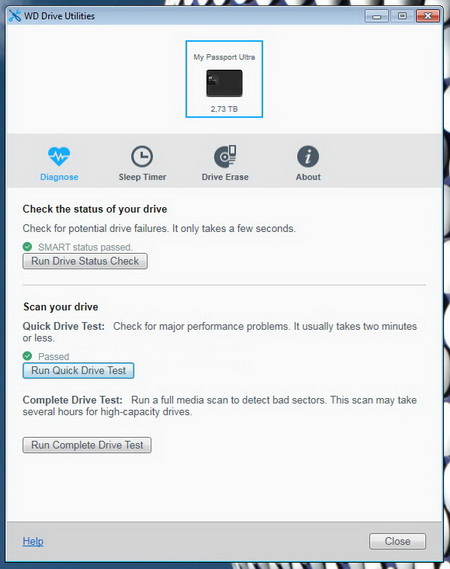Switch to the Sleep Timer tab label
The width and height of the screenshot is (450, 569).
click(x=142, y=177)
